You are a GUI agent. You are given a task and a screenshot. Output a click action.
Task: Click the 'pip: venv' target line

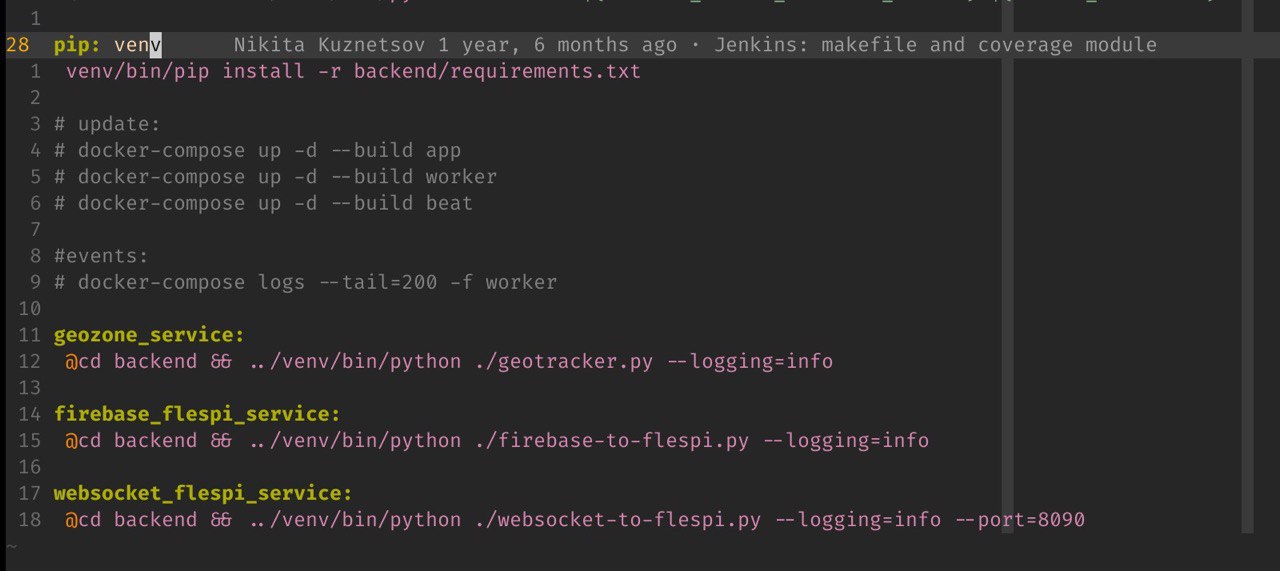107,45
